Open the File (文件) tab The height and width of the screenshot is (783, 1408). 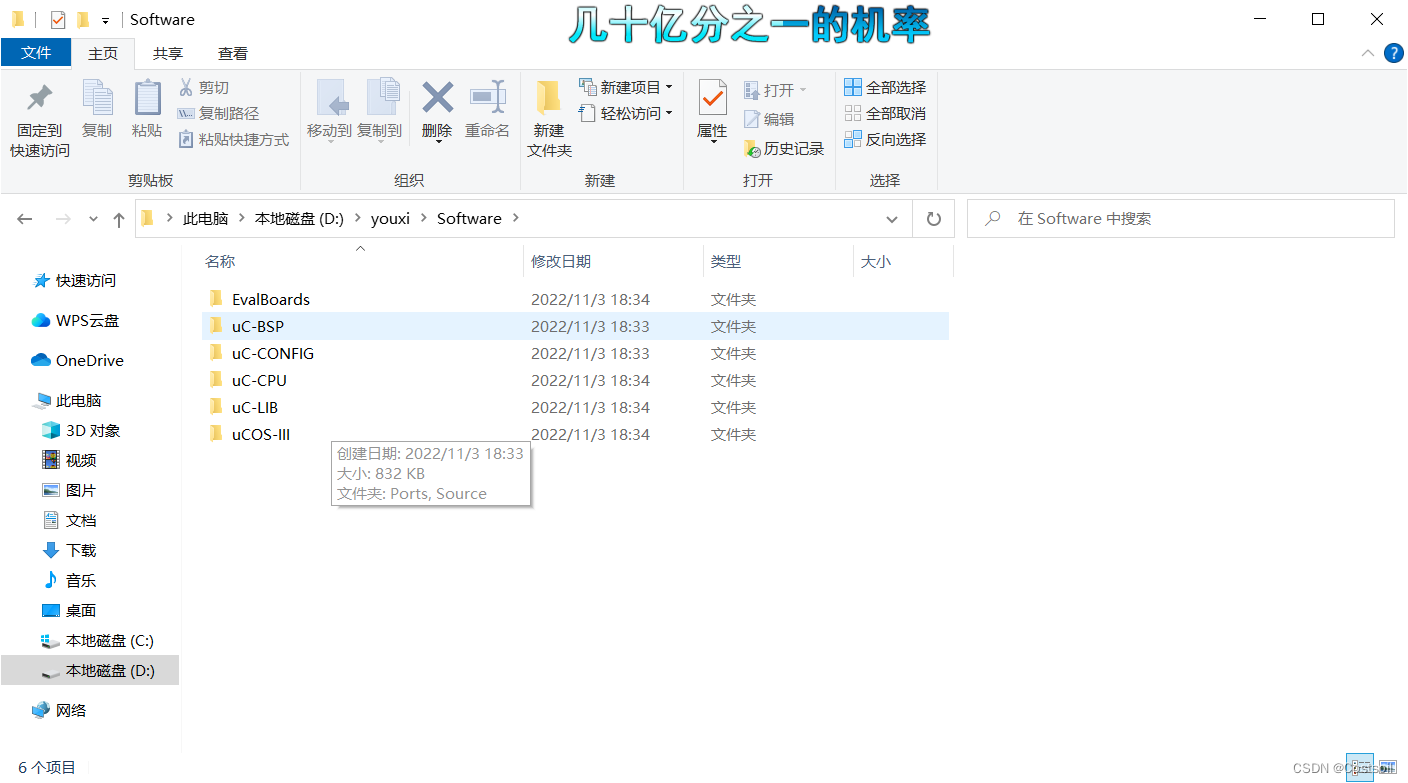click(36, 53)
